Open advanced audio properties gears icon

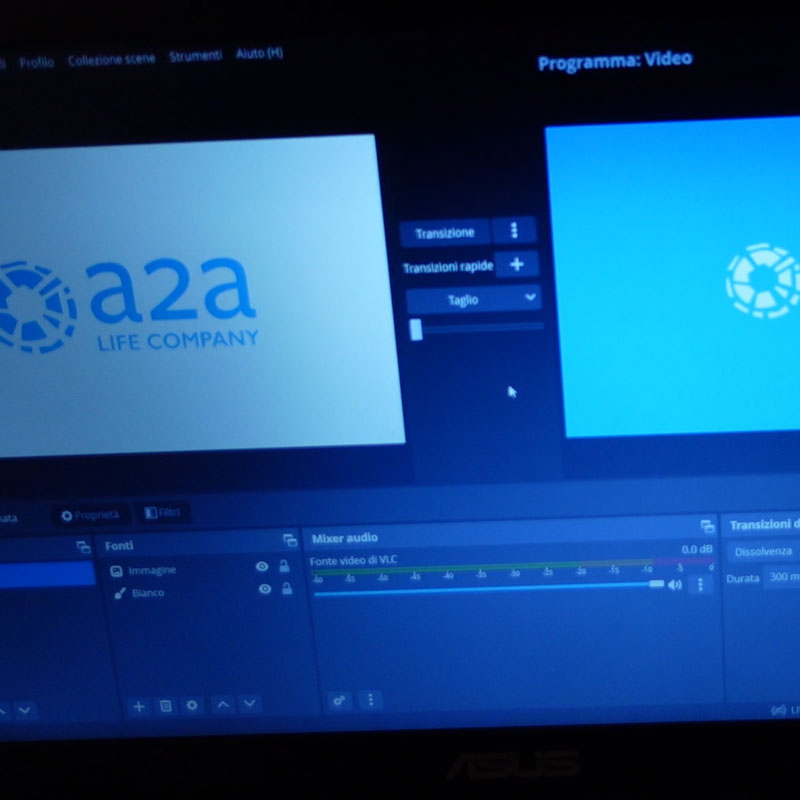click(x=339, y=701)
